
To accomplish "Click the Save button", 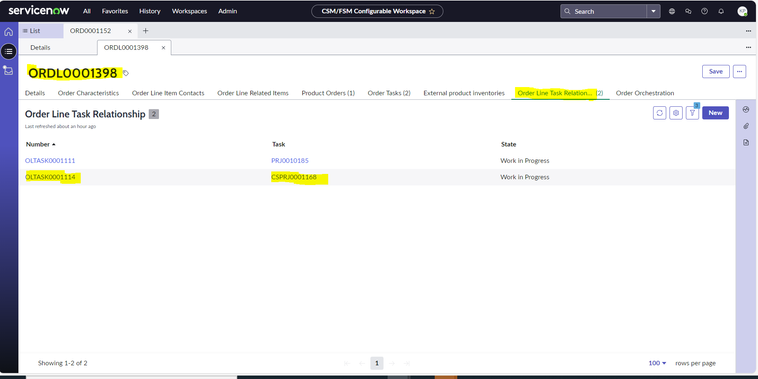I will tap(715, 72).
